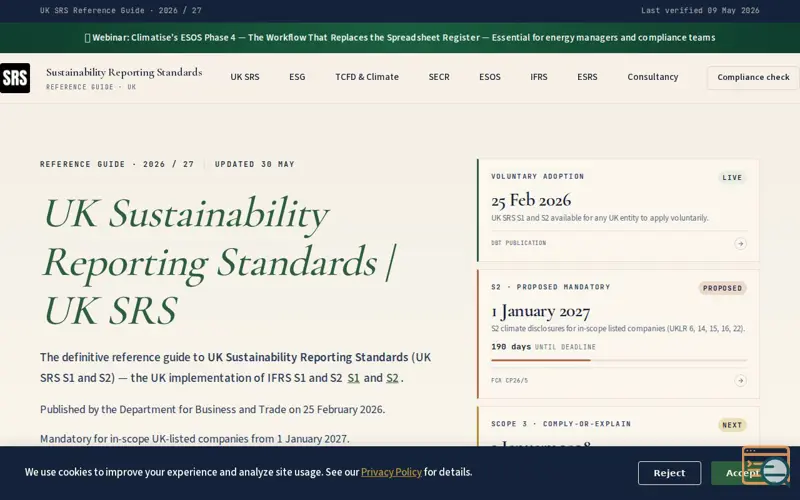Image resolution: width=800 pixels, height=500 pixels.
Task: Open ESRS navigation item
Action: 587,77
